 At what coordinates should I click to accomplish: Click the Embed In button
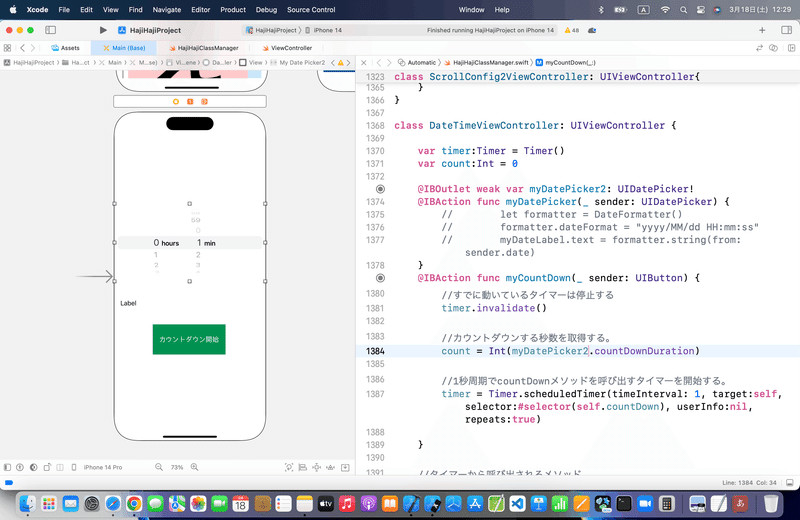point(345,467)
